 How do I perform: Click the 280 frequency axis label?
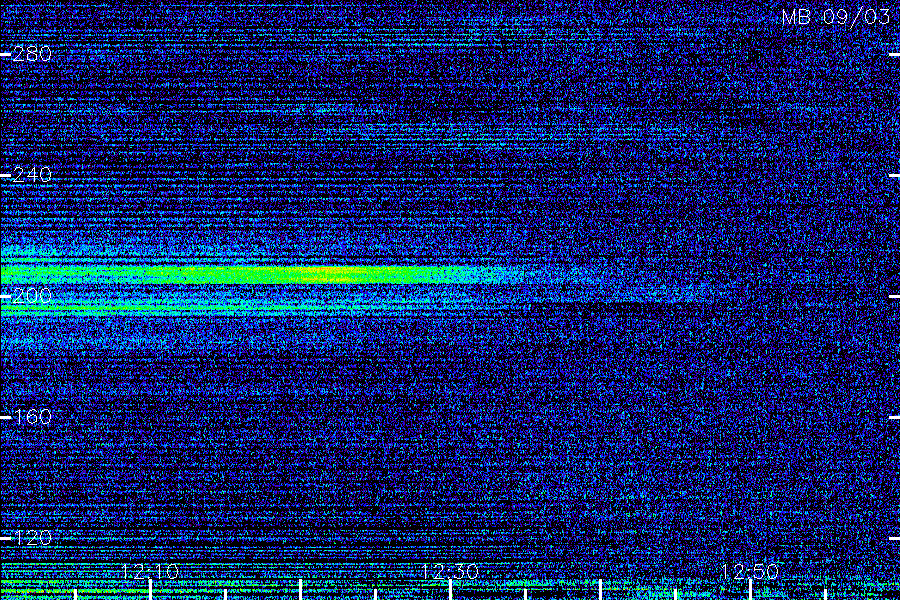click(32, 54)
